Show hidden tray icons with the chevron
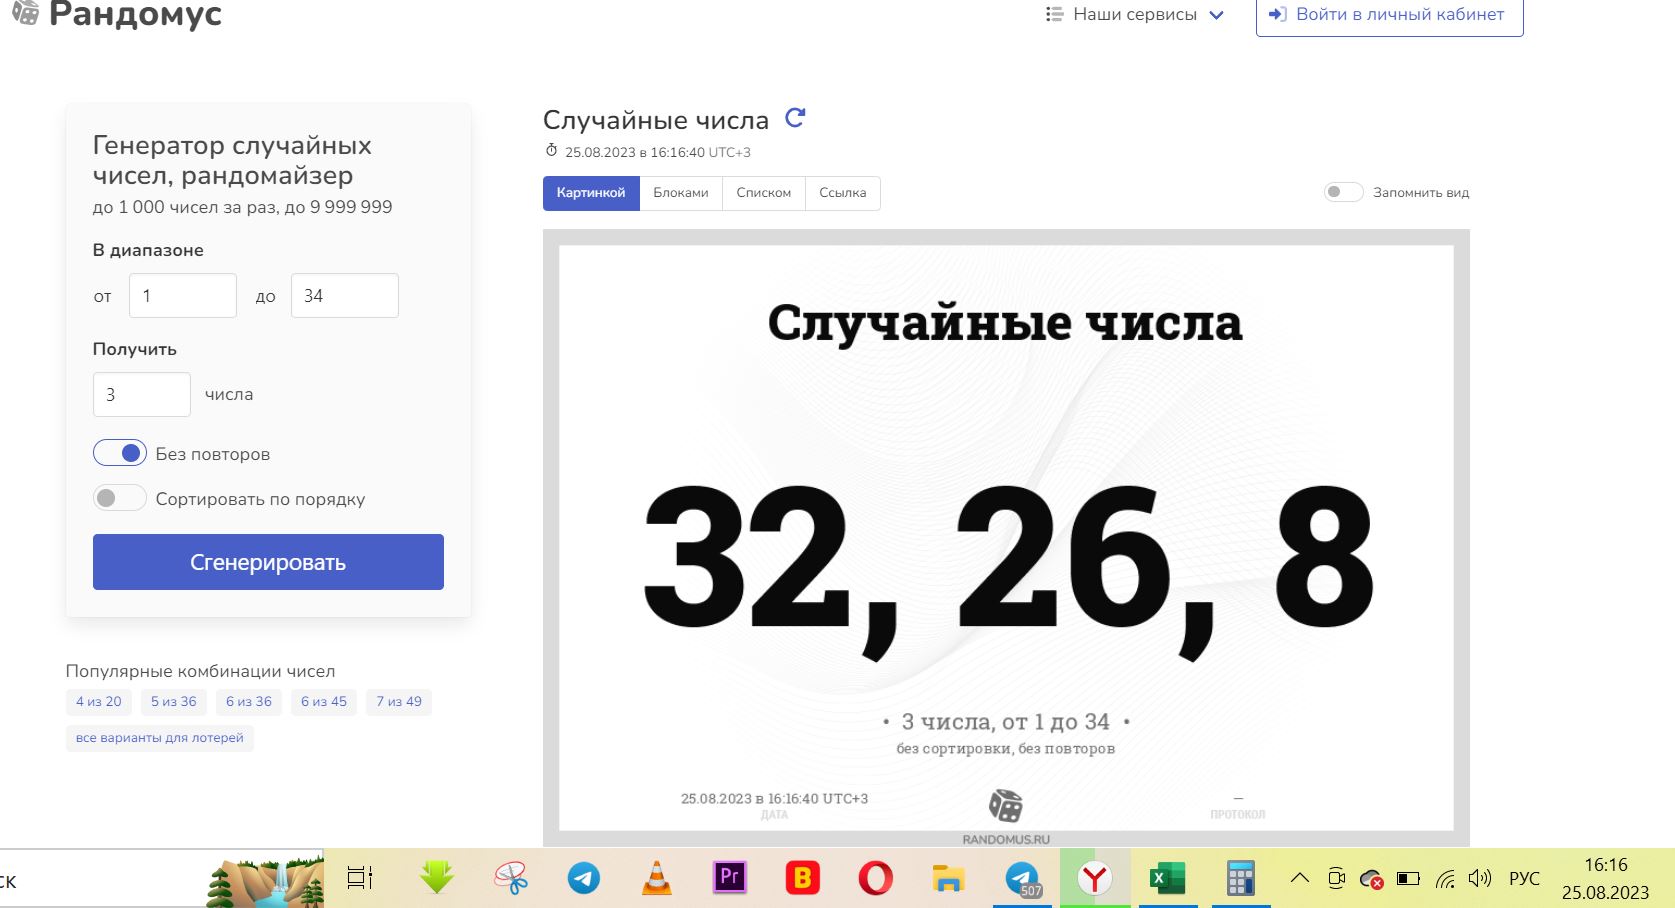The width and height of the screenshot is (1675, 908). click(1299, 878)
